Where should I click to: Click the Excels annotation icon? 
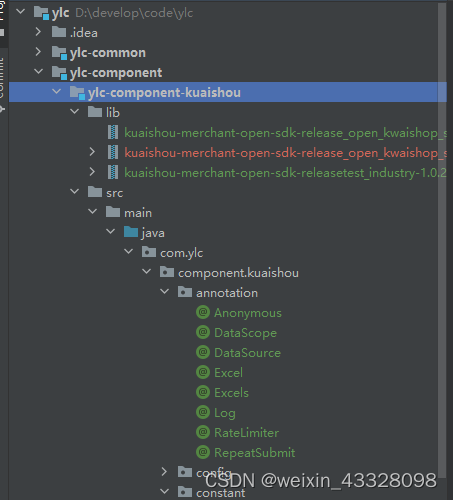(203, 392)
